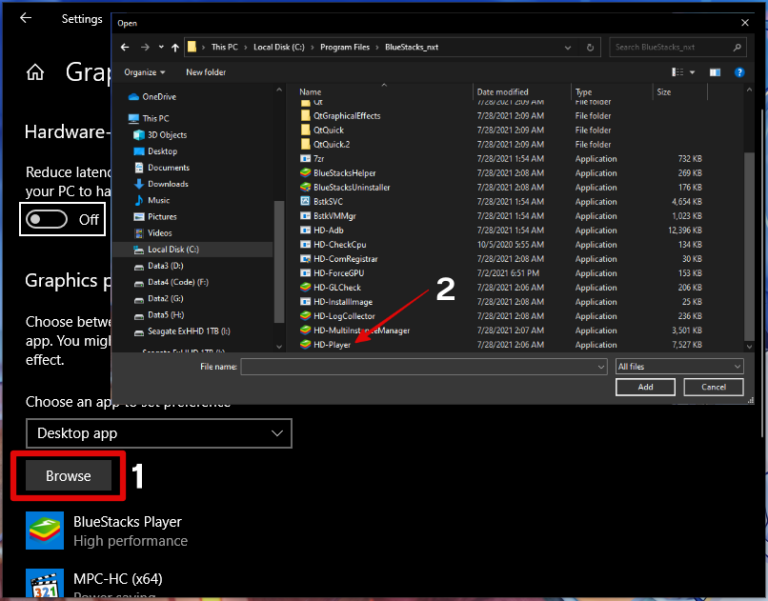768x601 pixels.
Task: Select the HD-MultiInstanceManager application
Action: coord(355,331)
